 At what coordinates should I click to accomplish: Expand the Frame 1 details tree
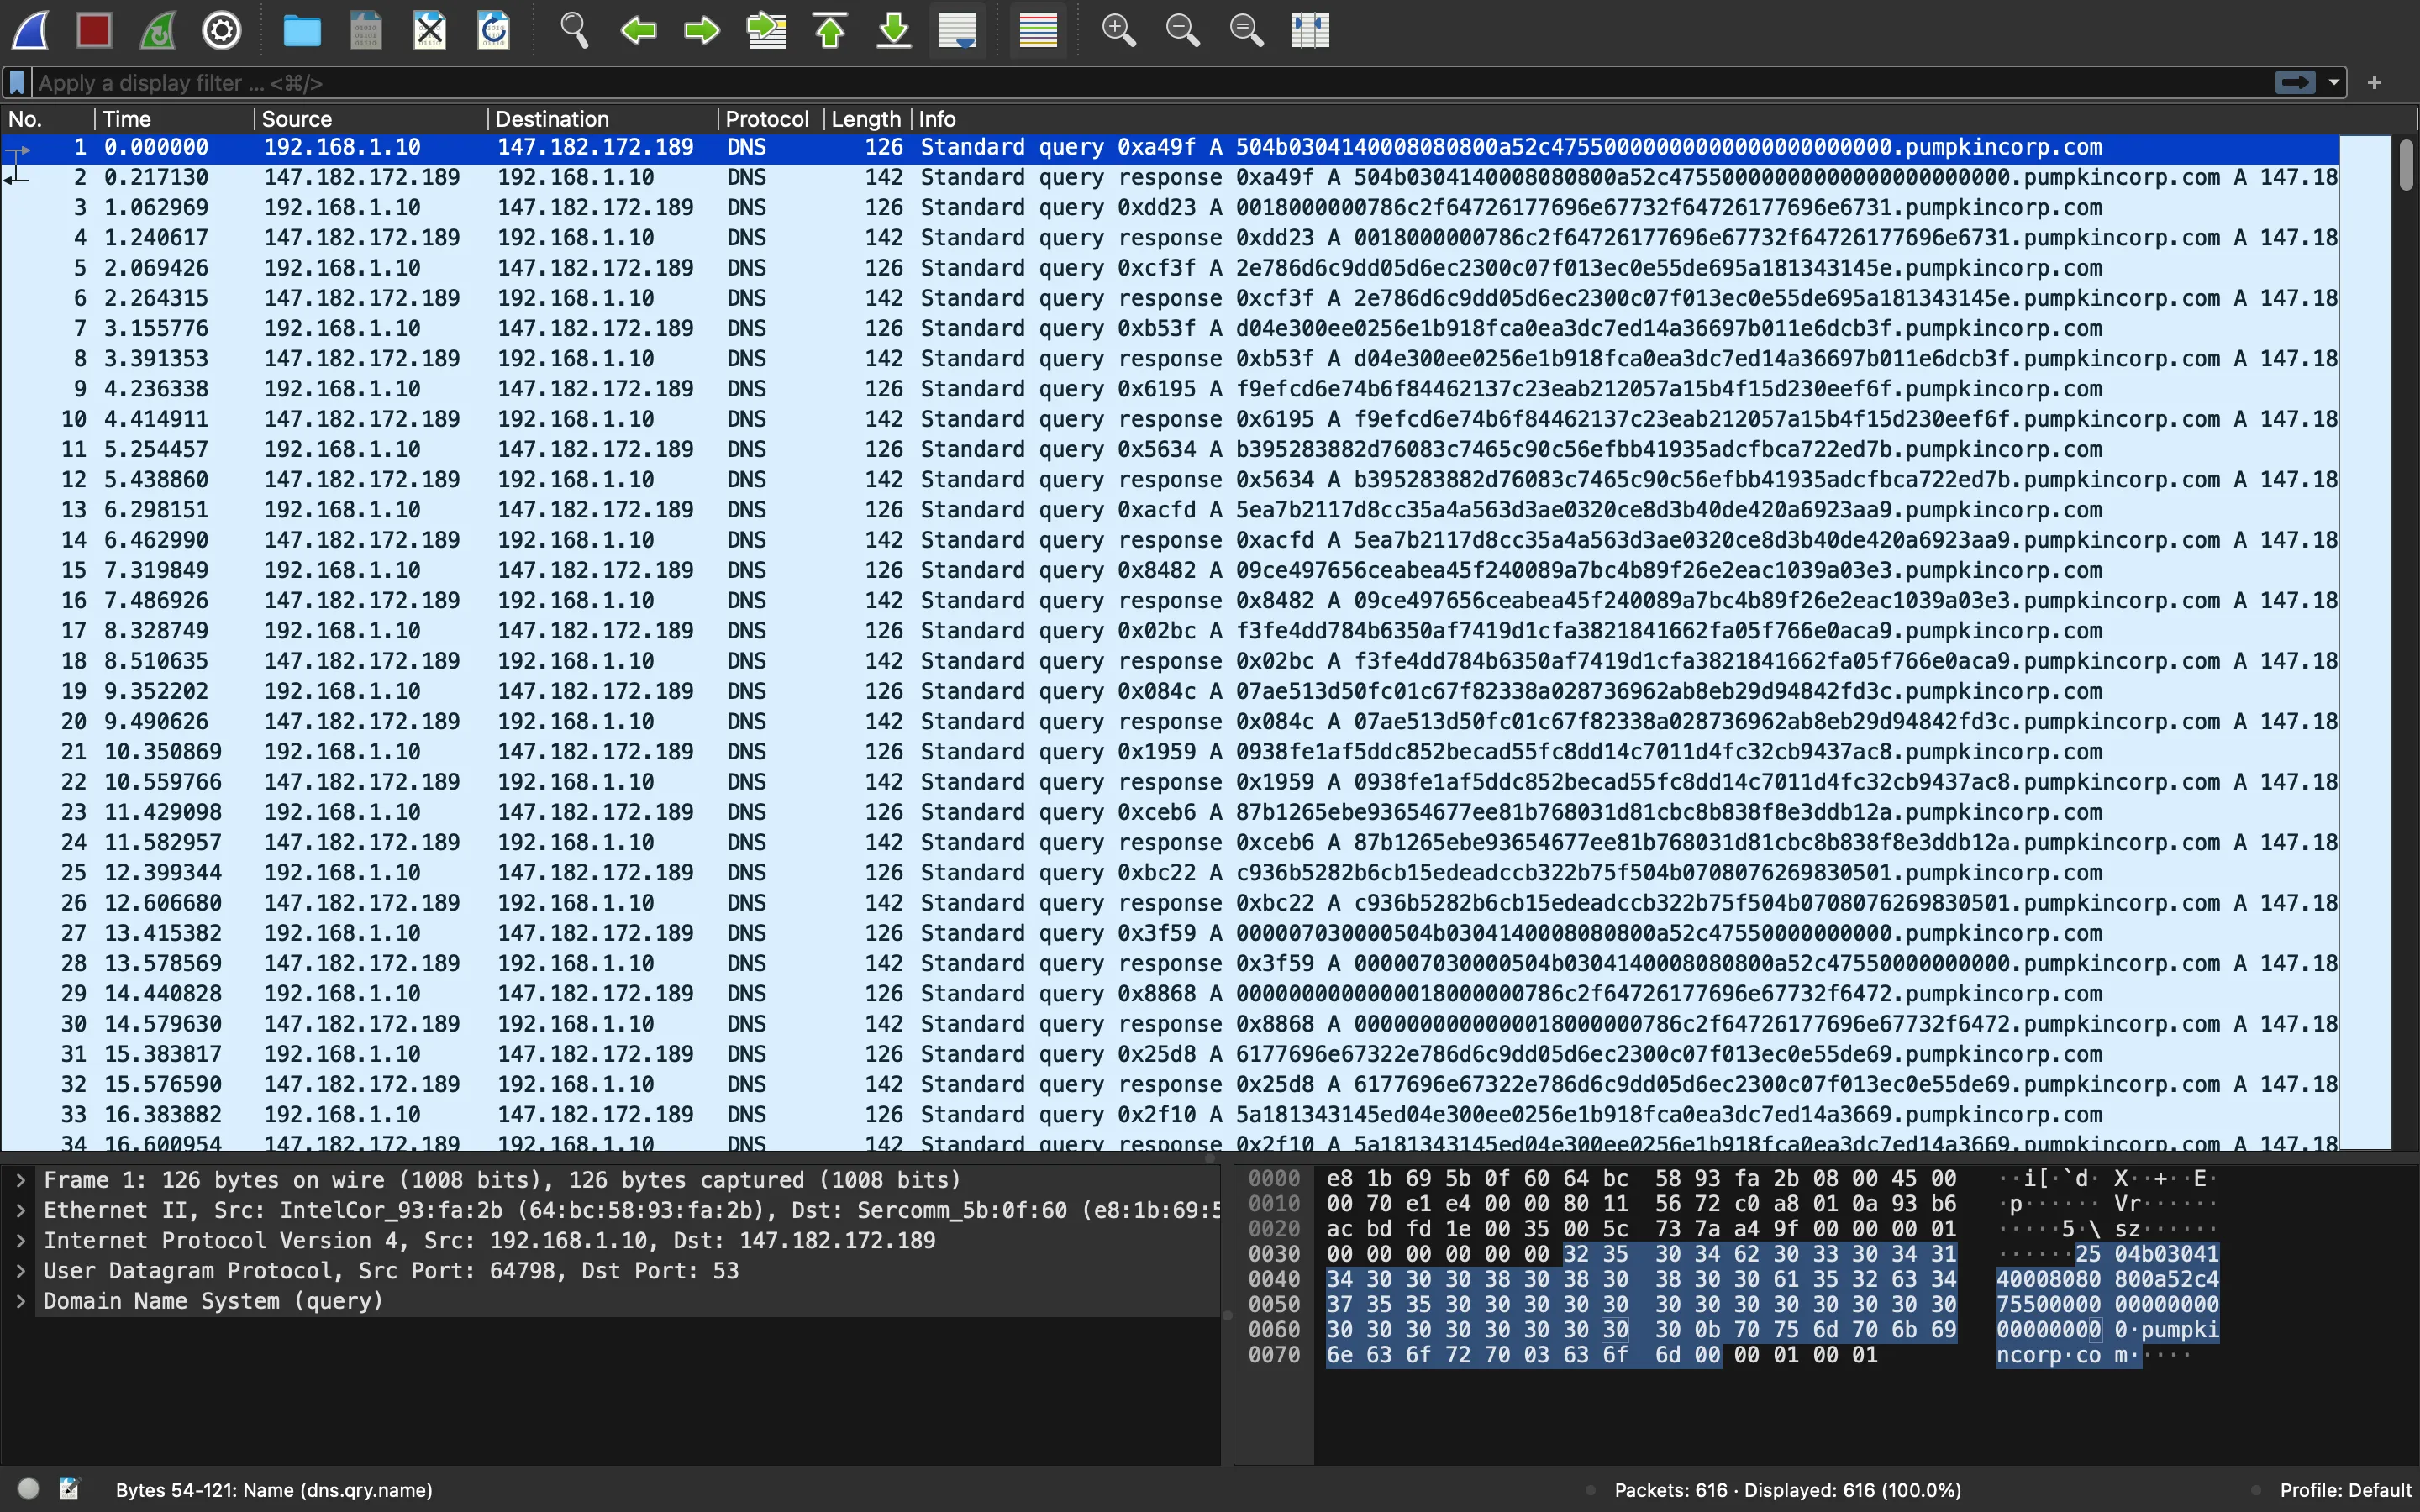pos(20,1180)
